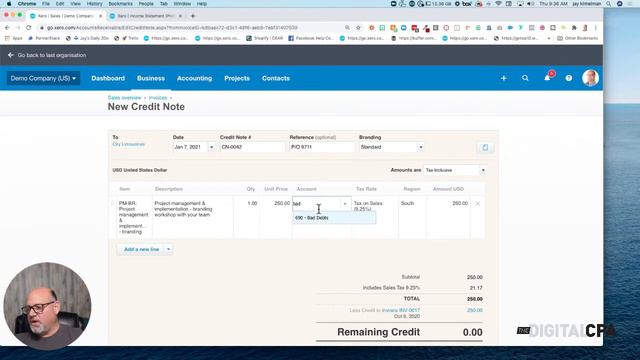Open the Add a new line arrow menu
The image size is (640, 360).
(x=168, y=249)
